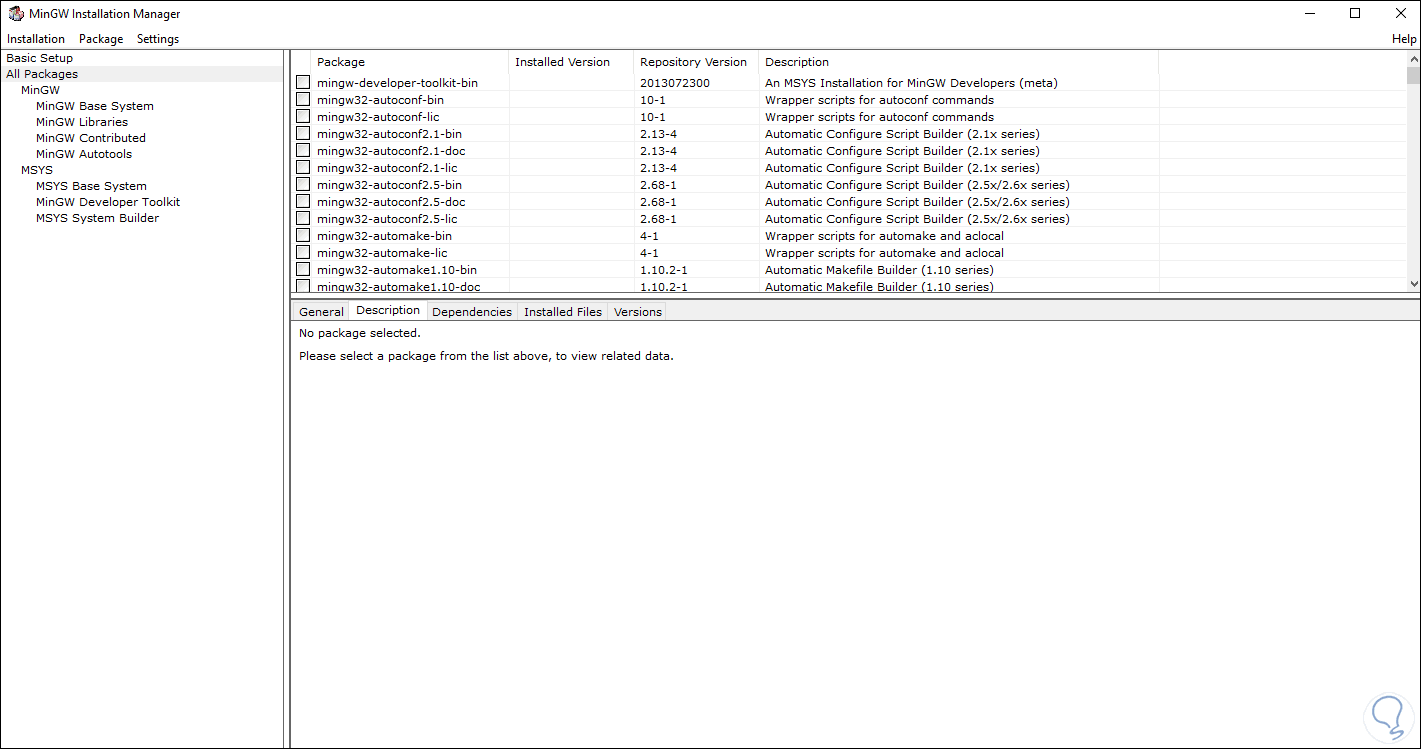Switch to the General tab

(321, 312)
